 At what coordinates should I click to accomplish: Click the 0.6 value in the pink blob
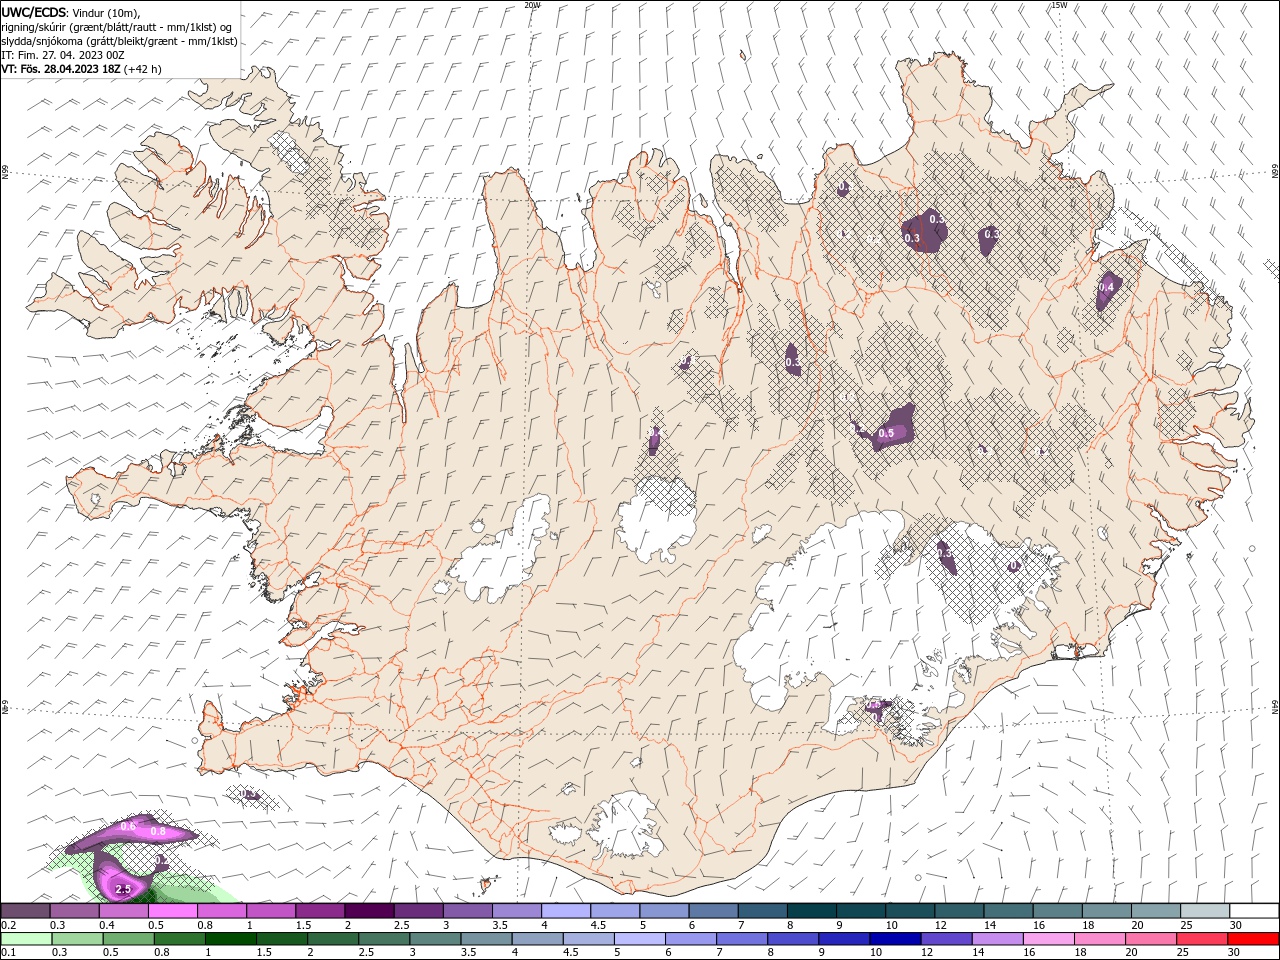point(128,827)
